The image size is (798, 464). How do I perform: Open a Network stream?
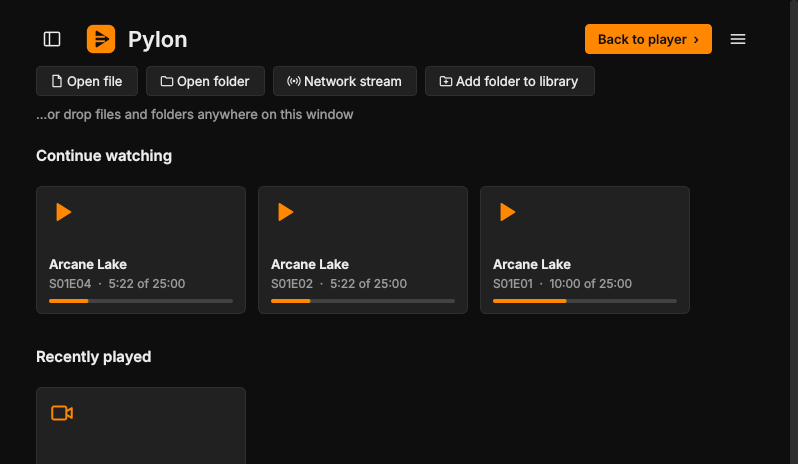coord(345,81)
